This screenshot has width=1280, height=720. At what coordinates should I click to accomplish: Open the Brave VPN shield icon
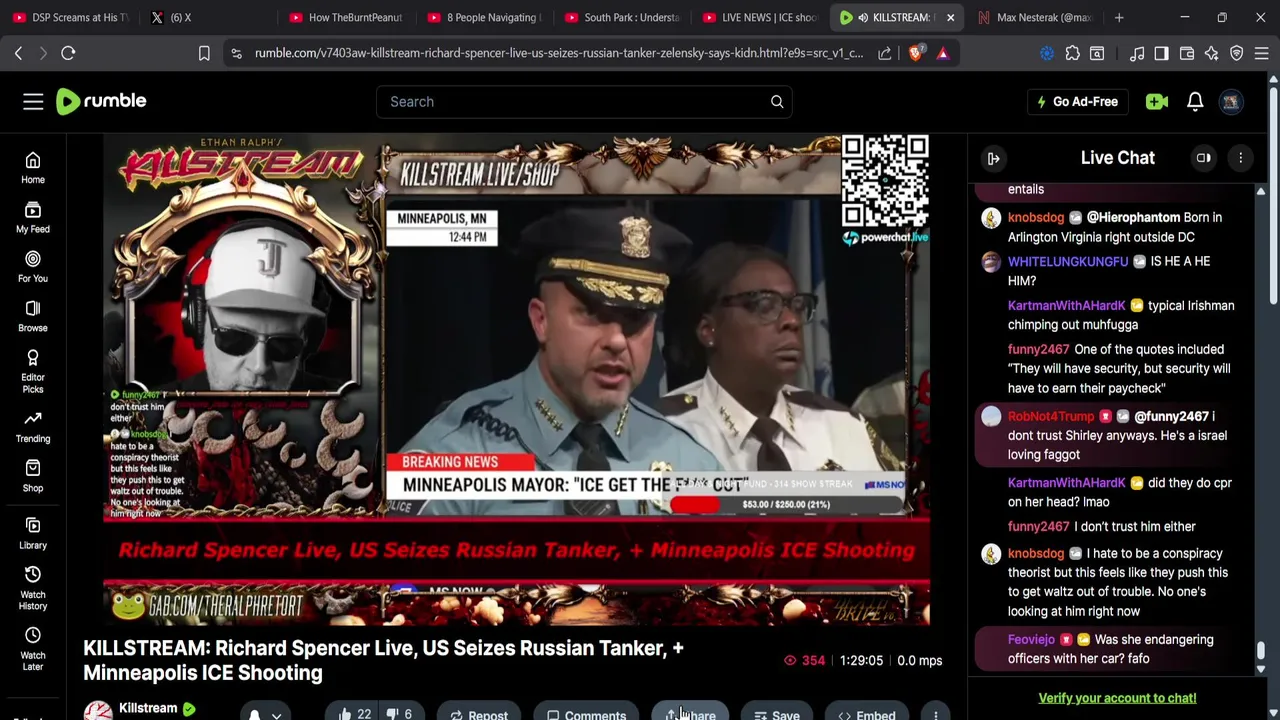coord(1237,53)
